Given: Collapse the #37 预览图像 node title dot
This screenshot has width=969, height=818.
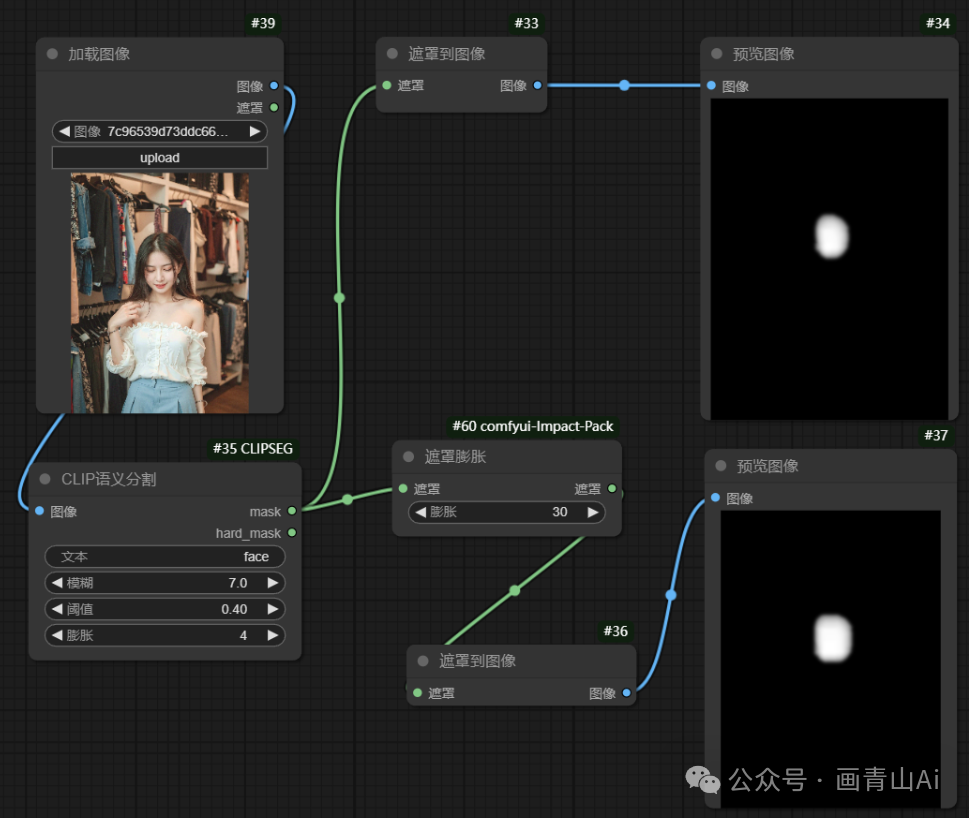Looking at the screenshot, I should (x=721, y=466).
